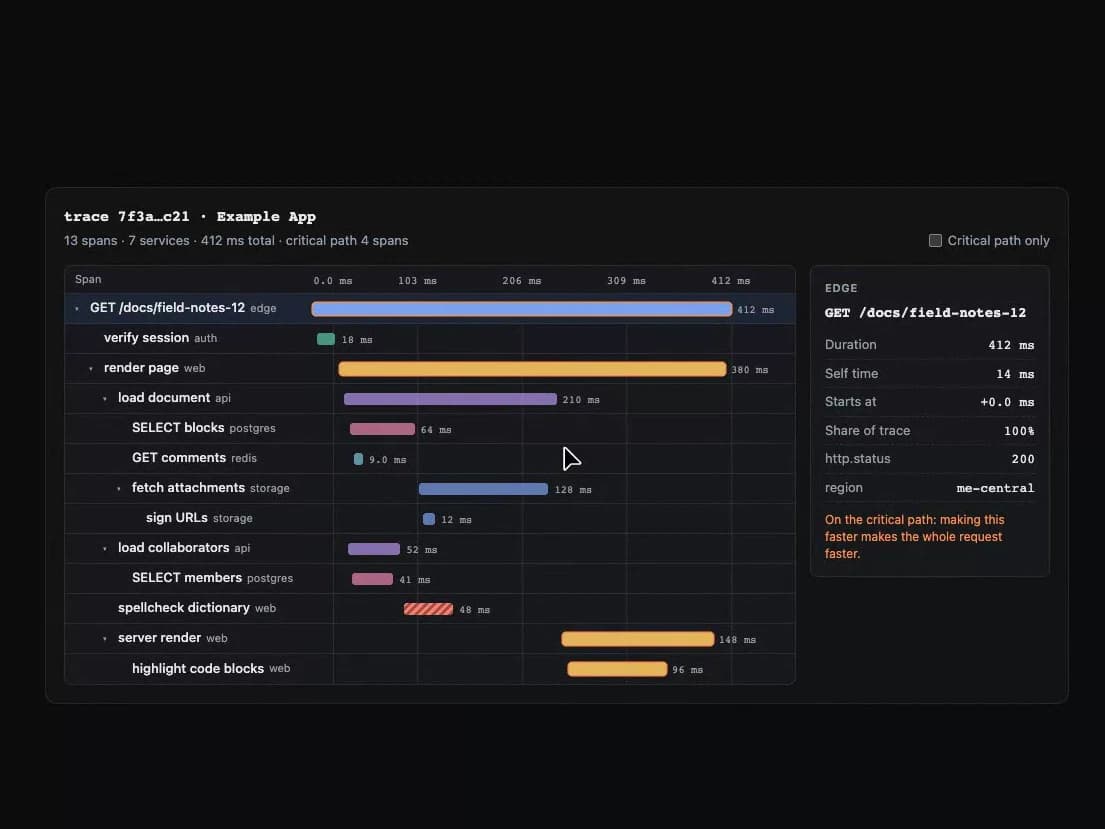Click the 206 ms timeline axis label
The width and height of the screenshot is (1105, 829).
521,281
